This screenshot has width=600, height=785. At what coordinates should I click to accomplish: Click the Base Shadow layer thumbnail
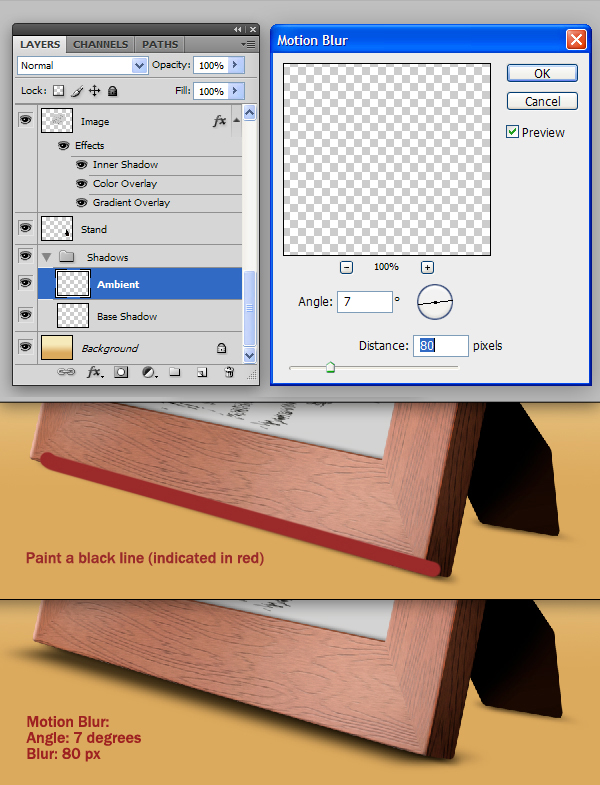pyautogui.click(x=73, y=316)
